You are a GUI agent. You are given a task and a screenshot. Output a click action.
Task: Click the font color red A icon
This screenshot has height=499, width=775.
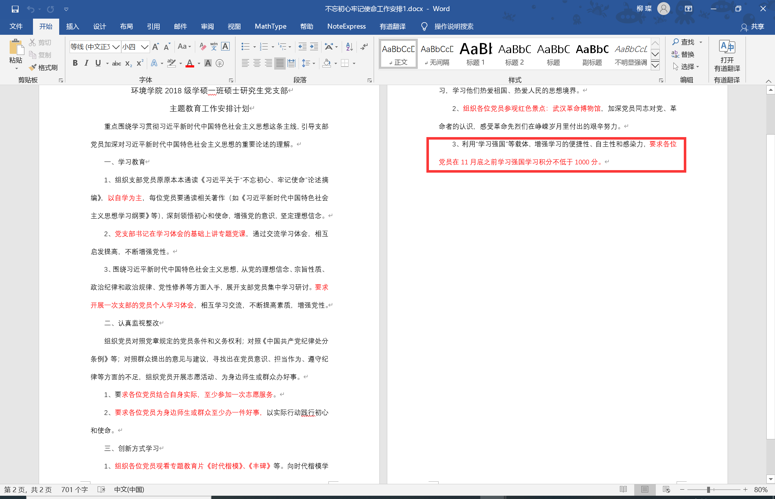click(190, 63)
